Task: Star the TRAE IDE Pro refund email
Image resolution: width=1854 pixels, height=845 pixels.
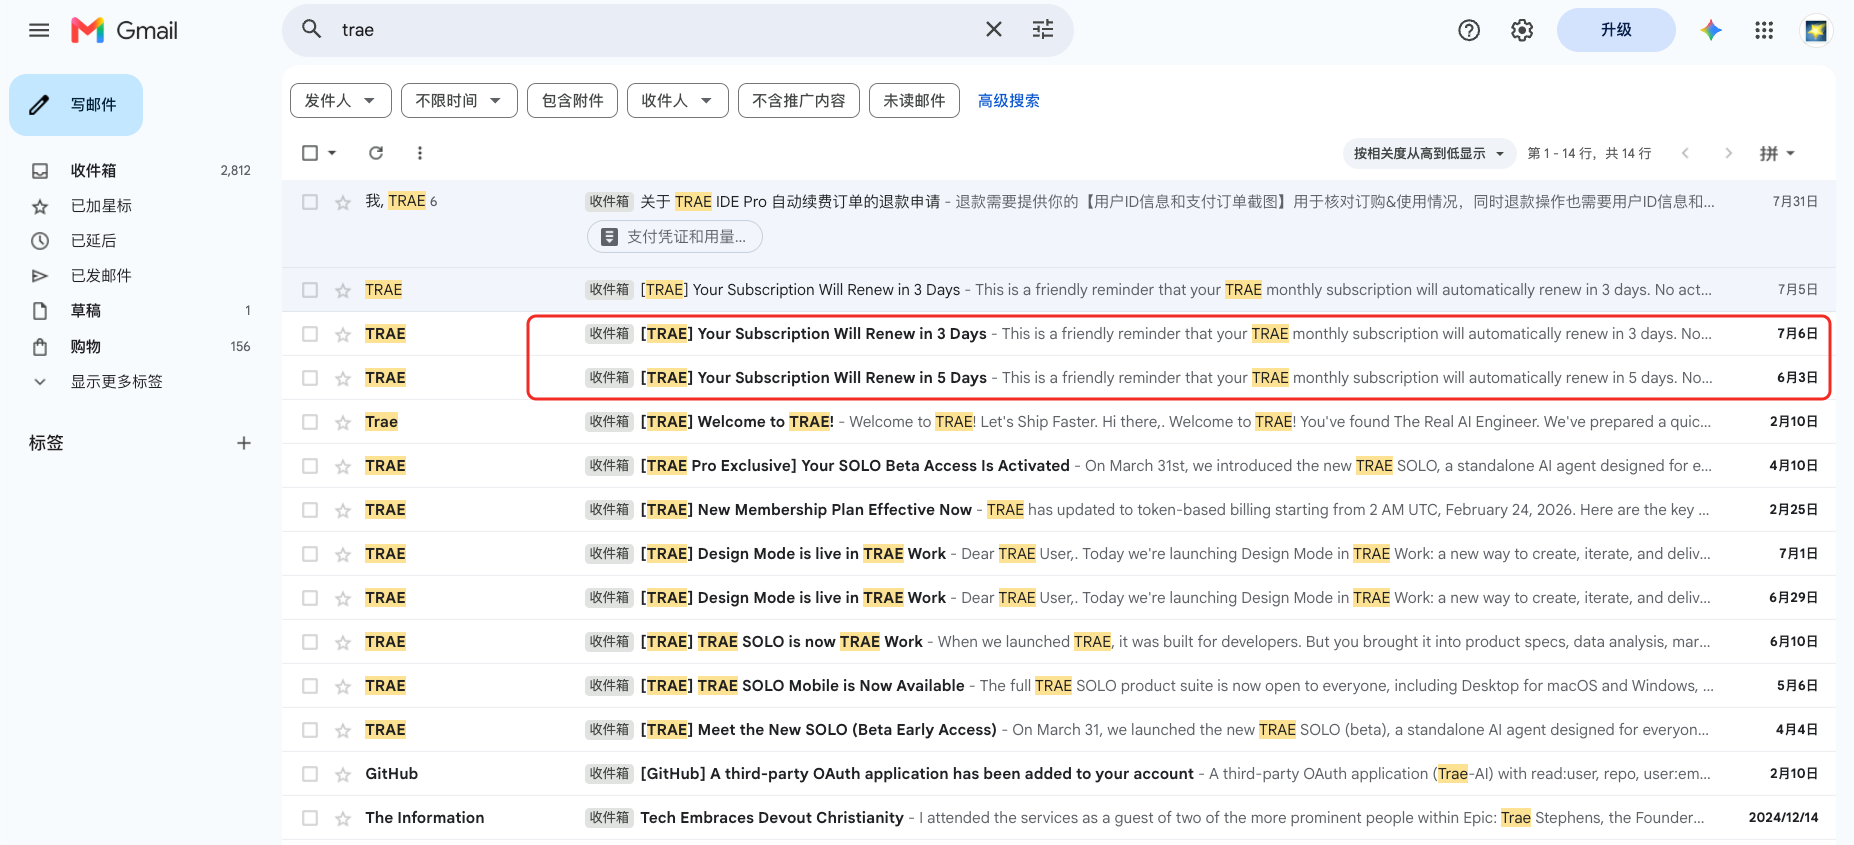Action: tap(343, 202)
